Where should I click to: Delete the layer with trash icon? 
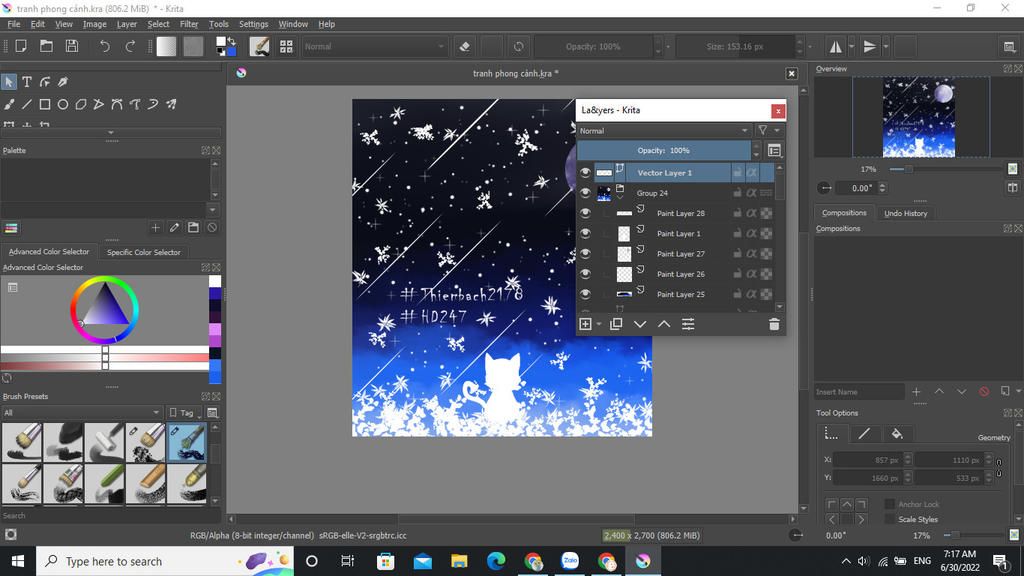coord(774,324)
